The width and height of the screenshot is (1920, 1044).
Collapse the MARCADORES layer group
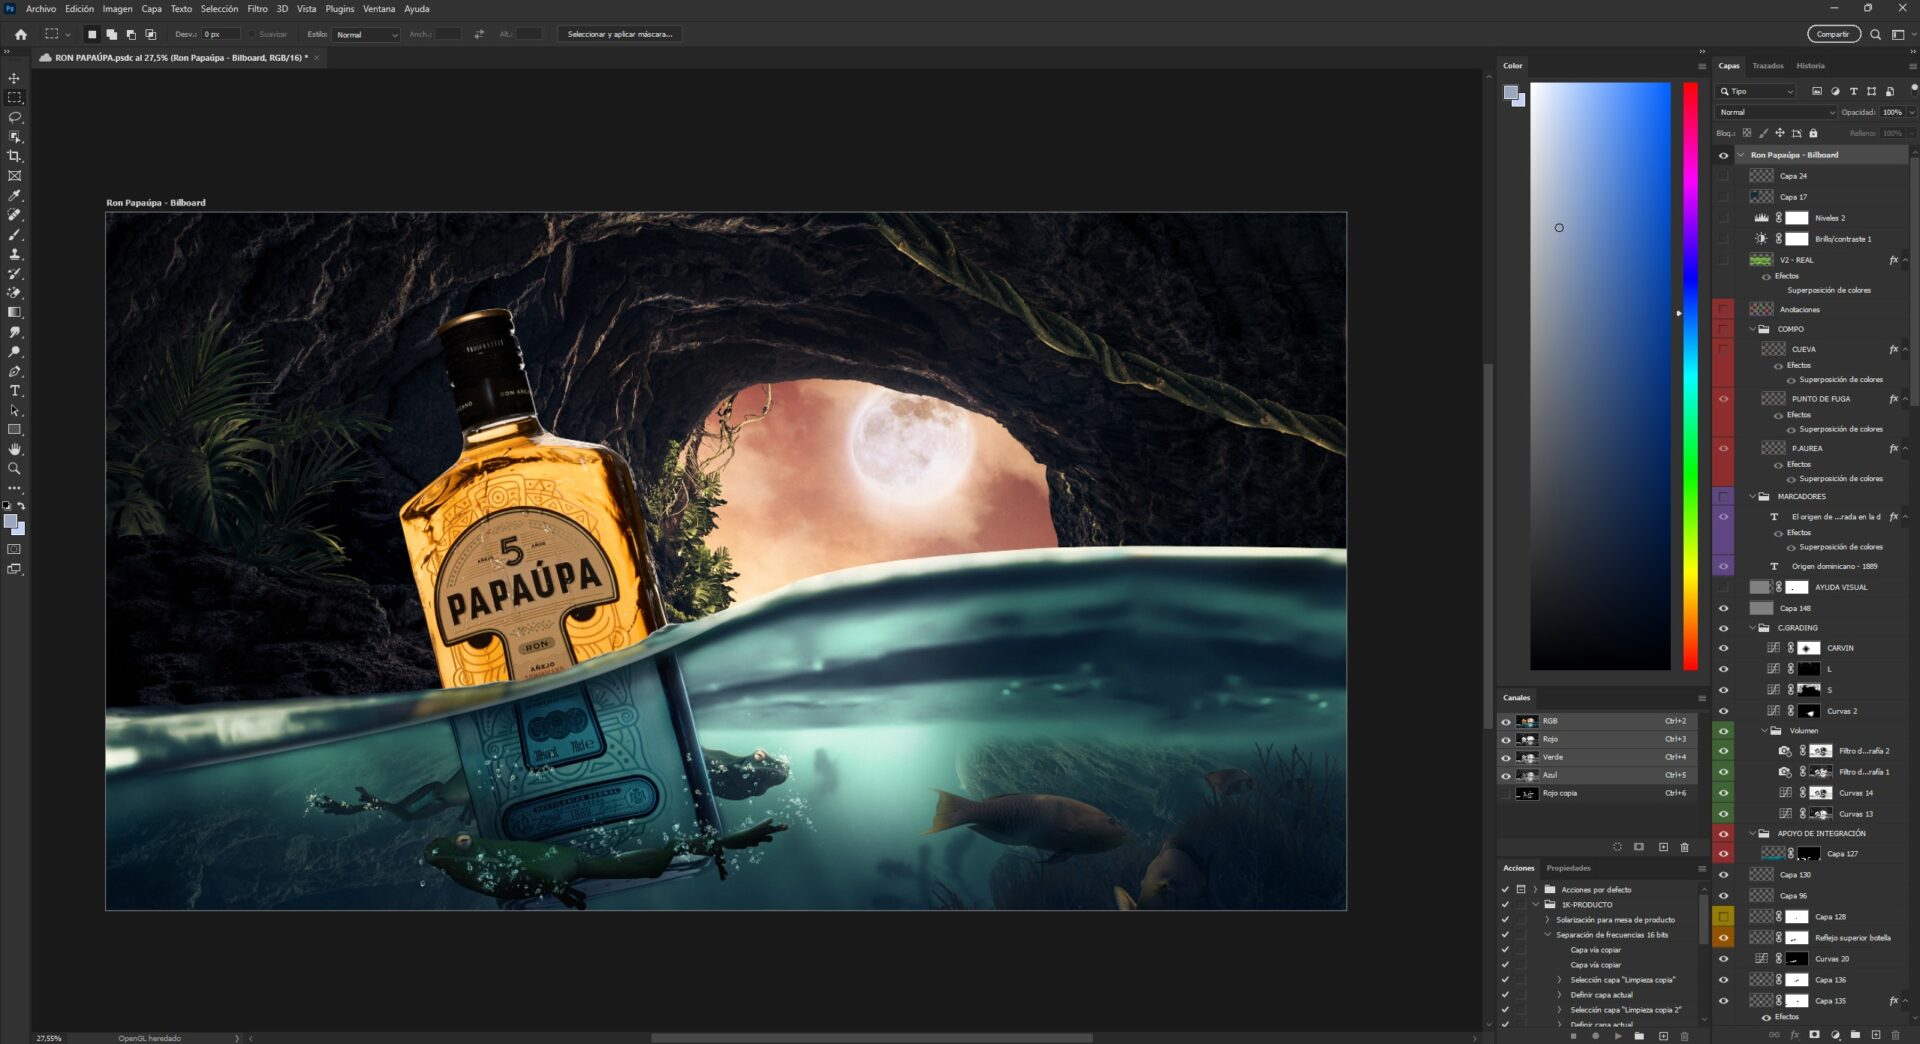click(x=1753, y=497)
